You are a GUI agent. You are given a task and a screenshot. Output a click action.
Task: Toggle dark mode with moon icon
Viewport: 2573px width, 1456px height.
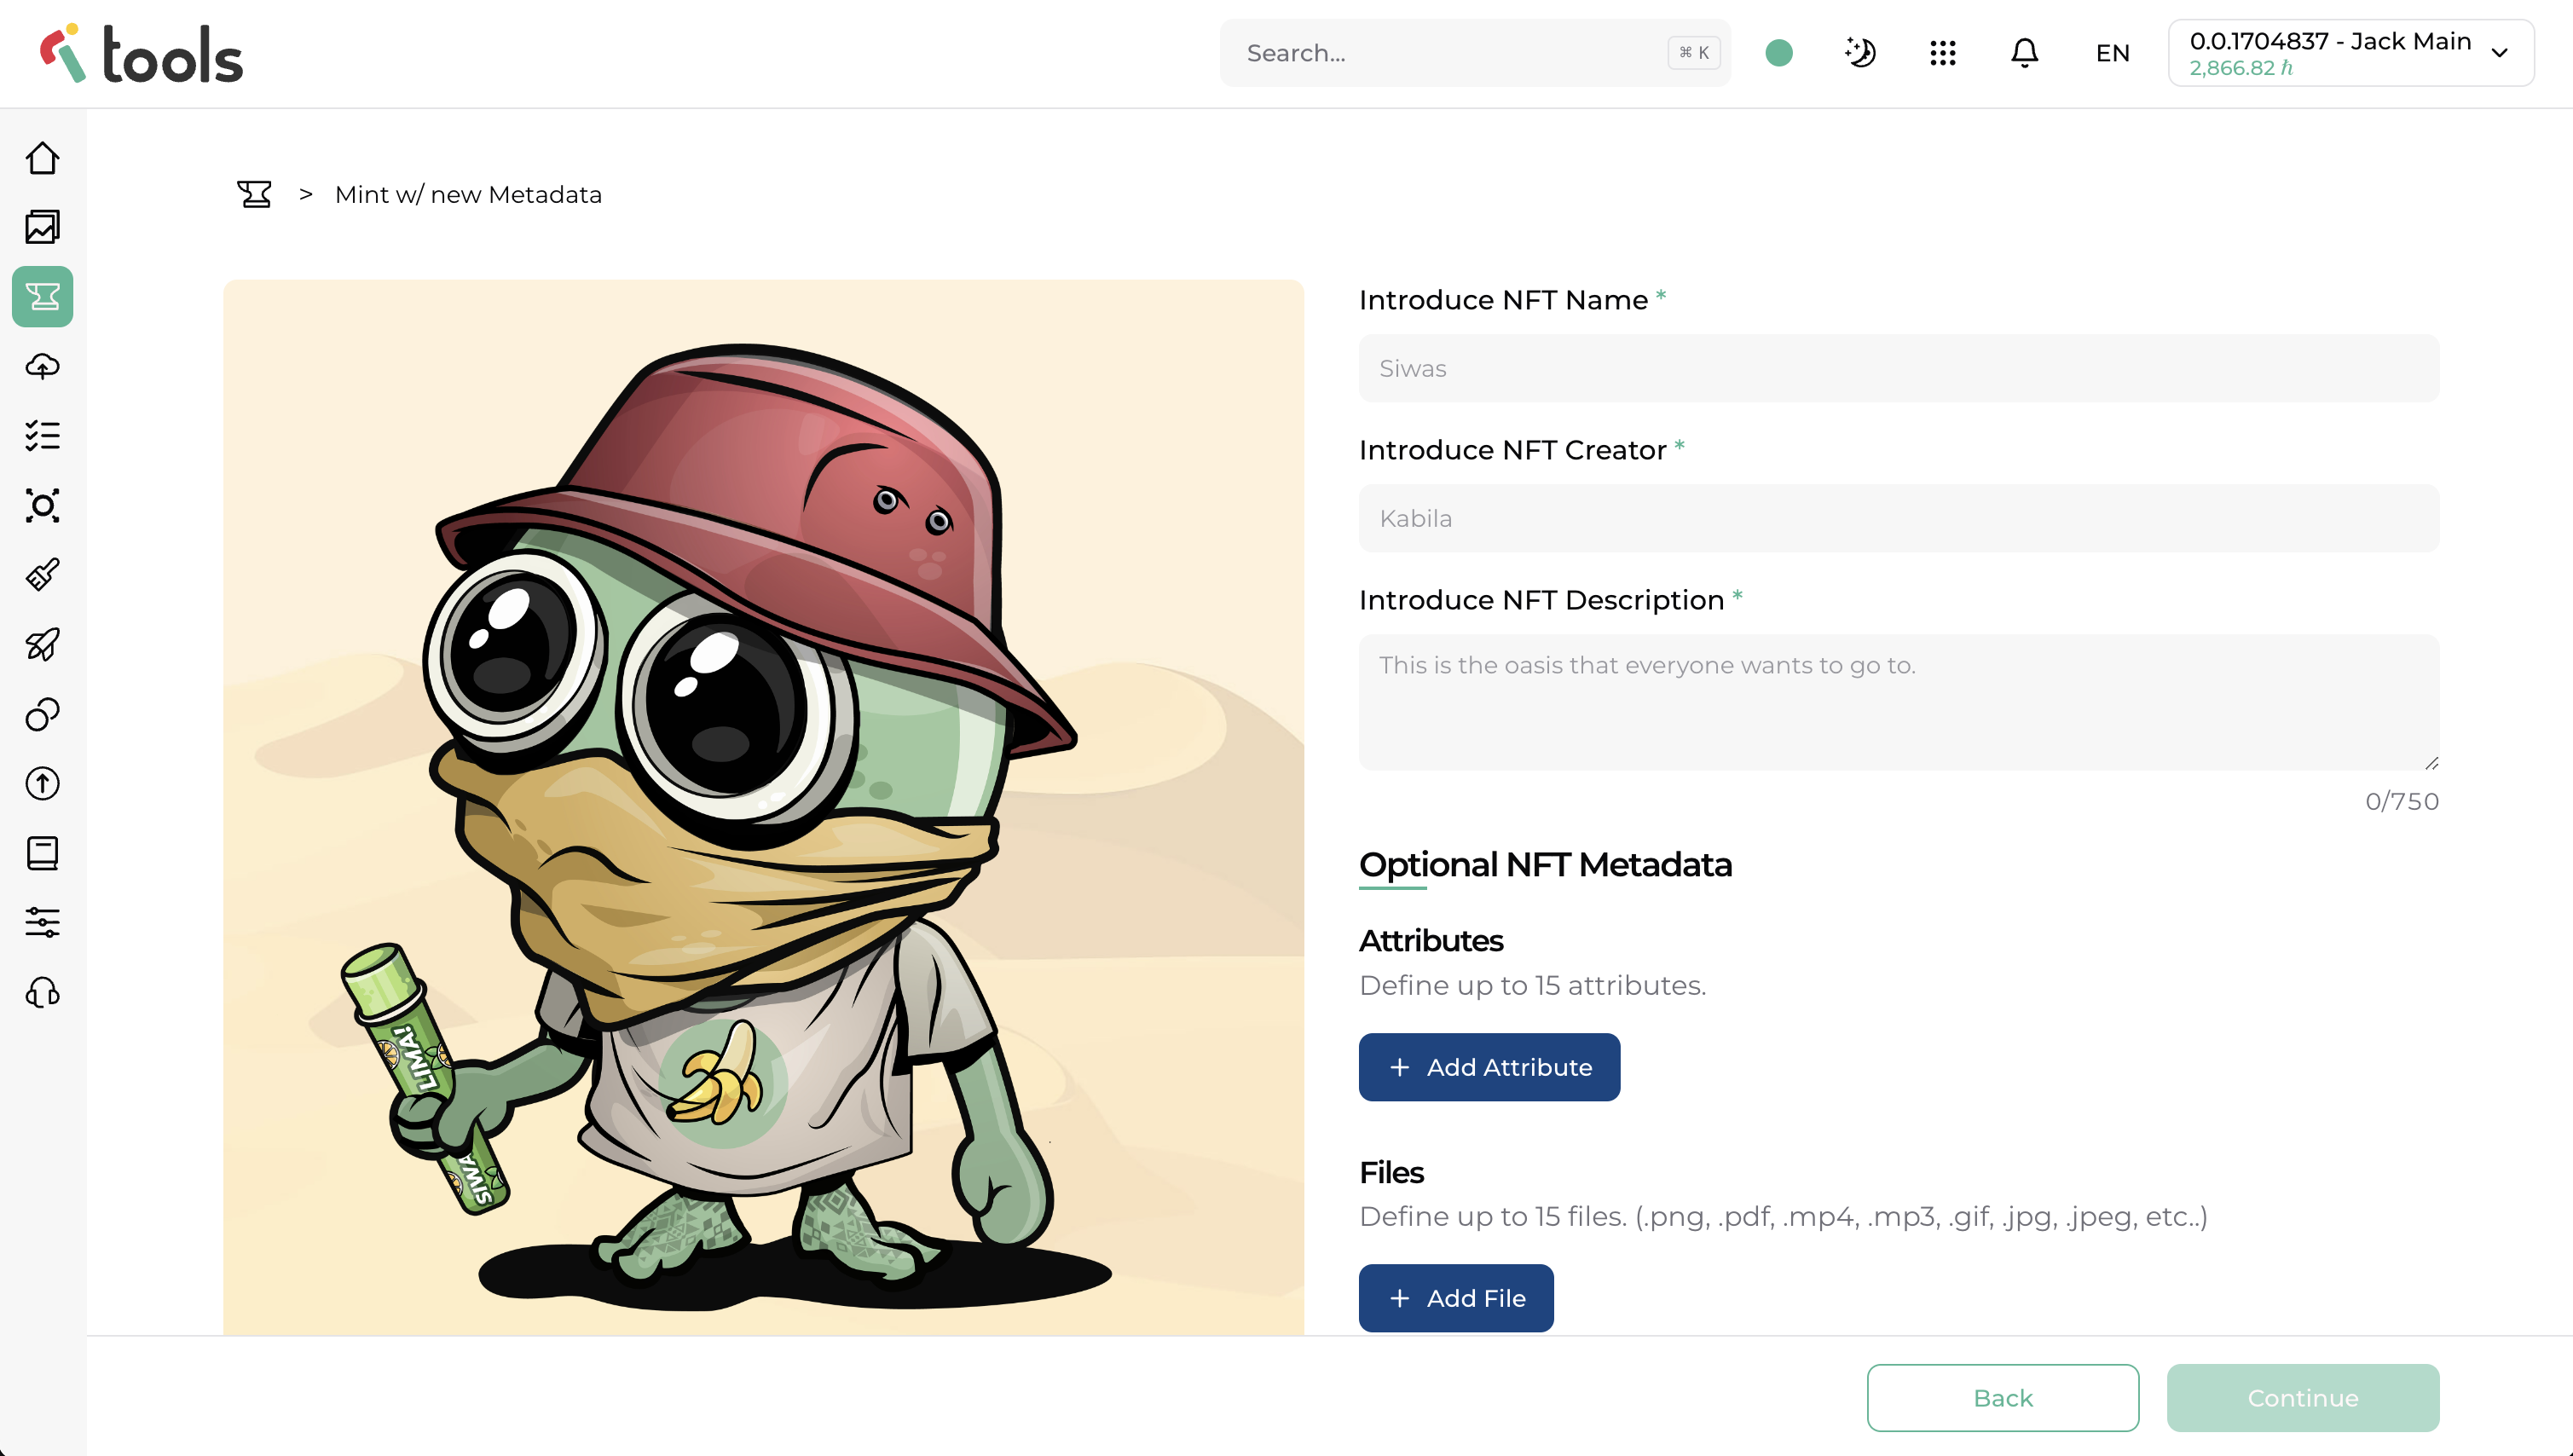pos(1860,52)
